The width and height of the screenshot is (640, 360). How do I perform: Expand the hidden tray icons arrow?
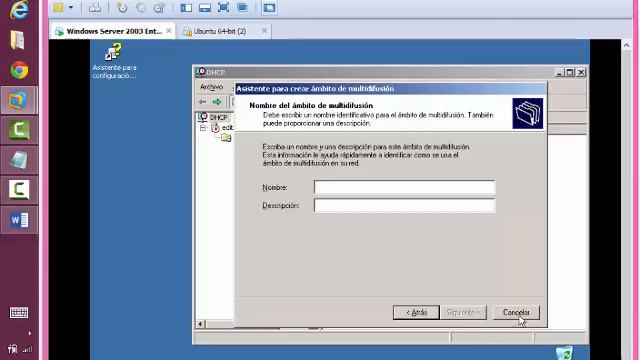click(29, 333)
